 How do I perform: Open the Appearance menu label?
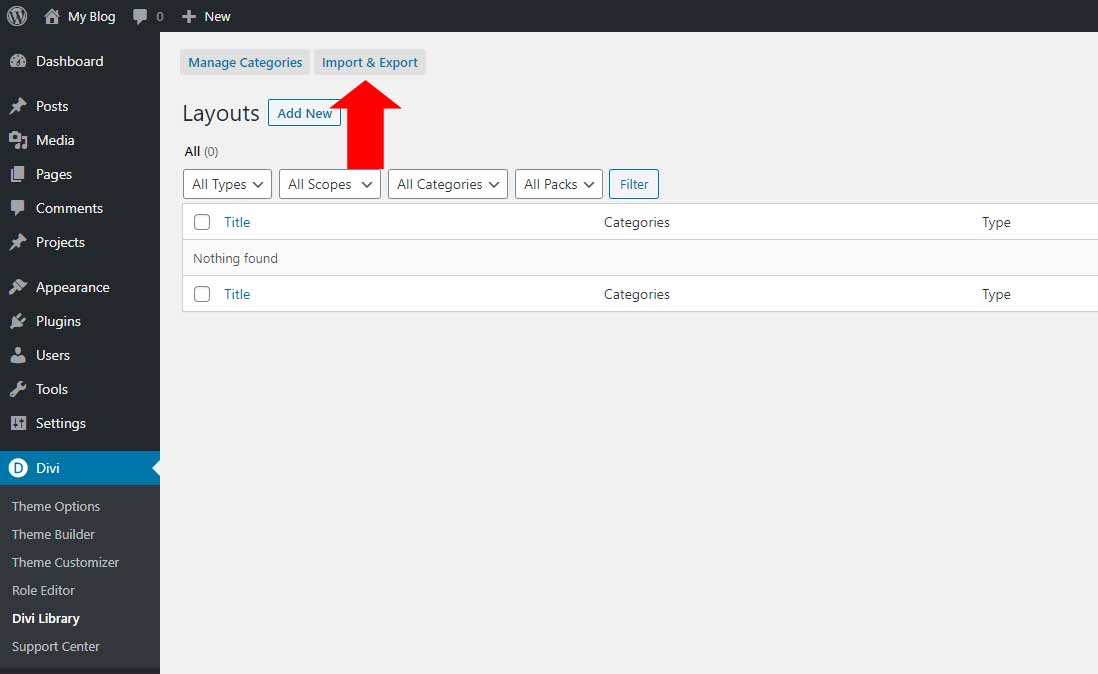pyautogui.click(x=73, y=287)
